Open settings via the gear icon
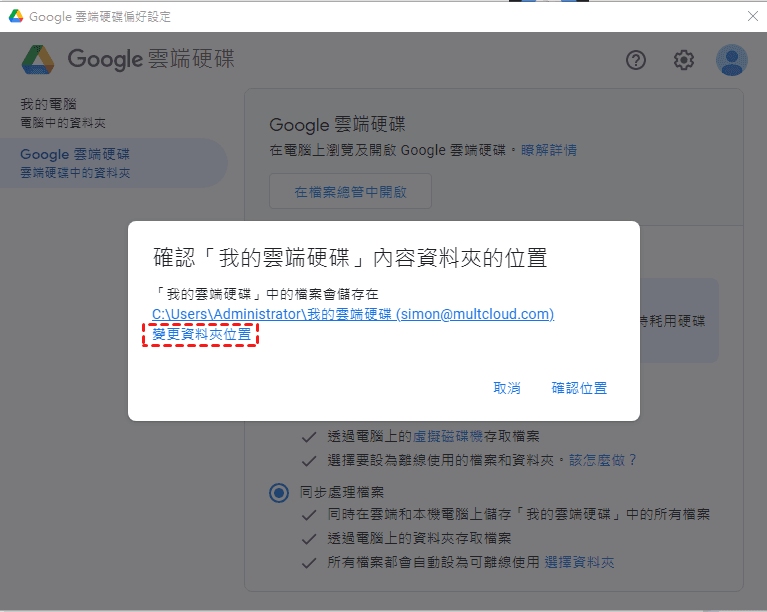The image size is (767, 612). tap(683, 60)
